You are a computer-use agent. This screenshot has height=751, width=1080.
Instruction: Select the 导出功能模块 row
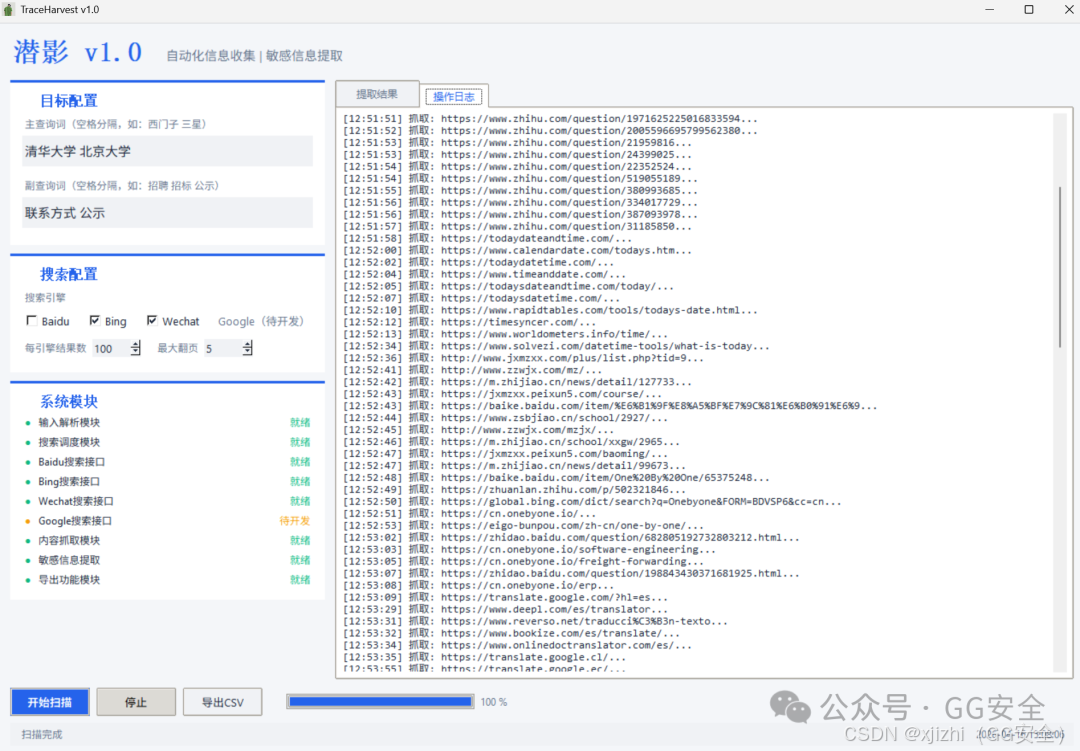[167, 579]
